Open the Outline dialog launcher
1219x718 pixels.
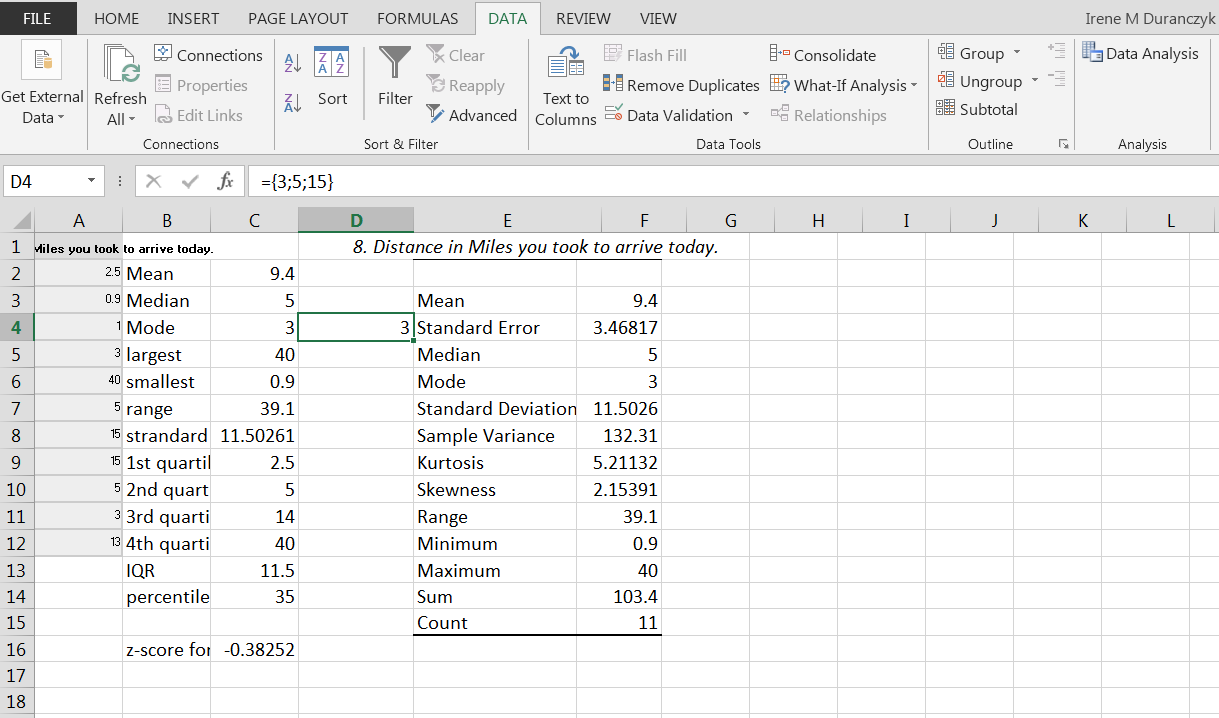1063,145
